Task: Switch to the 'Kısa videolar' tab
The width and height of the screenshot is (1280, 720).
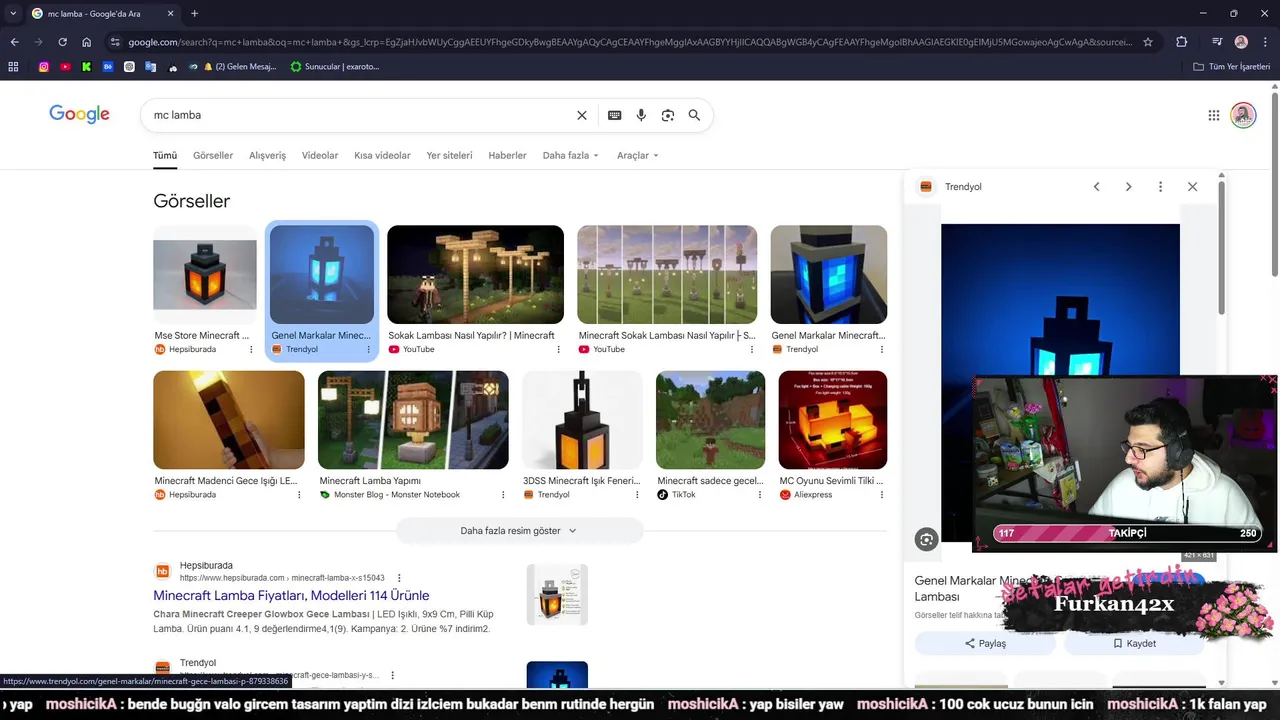Action: point(382,155)
